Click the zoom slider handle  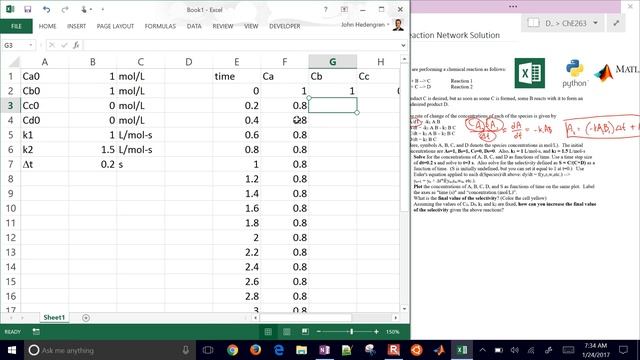(x=351, y=332)
